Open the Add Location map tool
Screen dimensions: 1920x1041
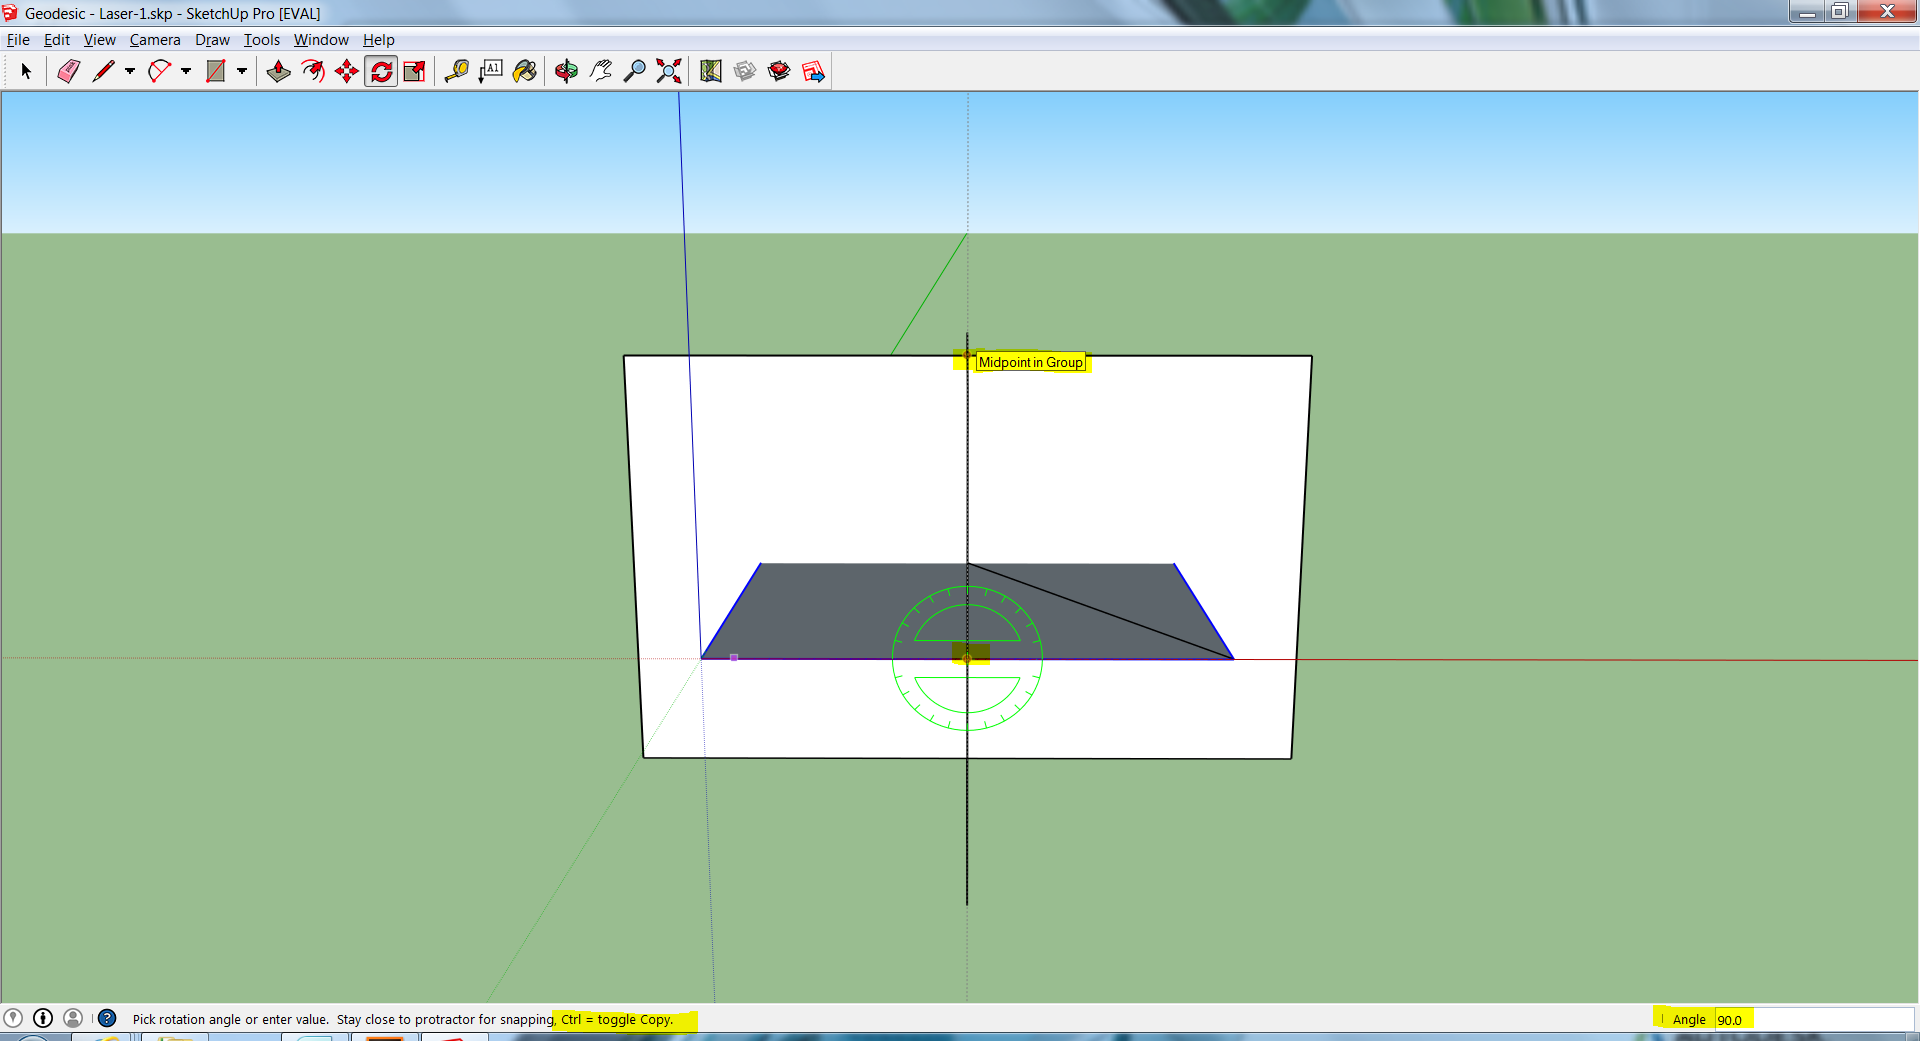(x=711, y=71)
